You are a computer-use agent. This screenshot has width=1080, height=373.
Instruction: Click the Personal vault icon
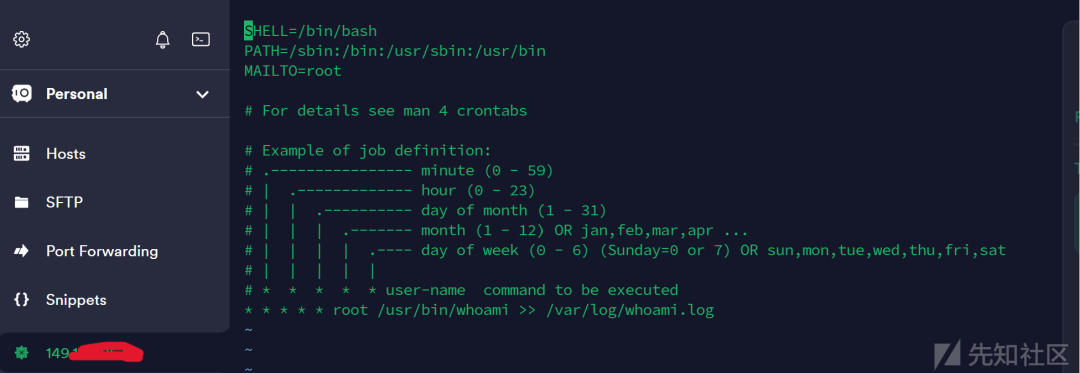pos(21,94)
